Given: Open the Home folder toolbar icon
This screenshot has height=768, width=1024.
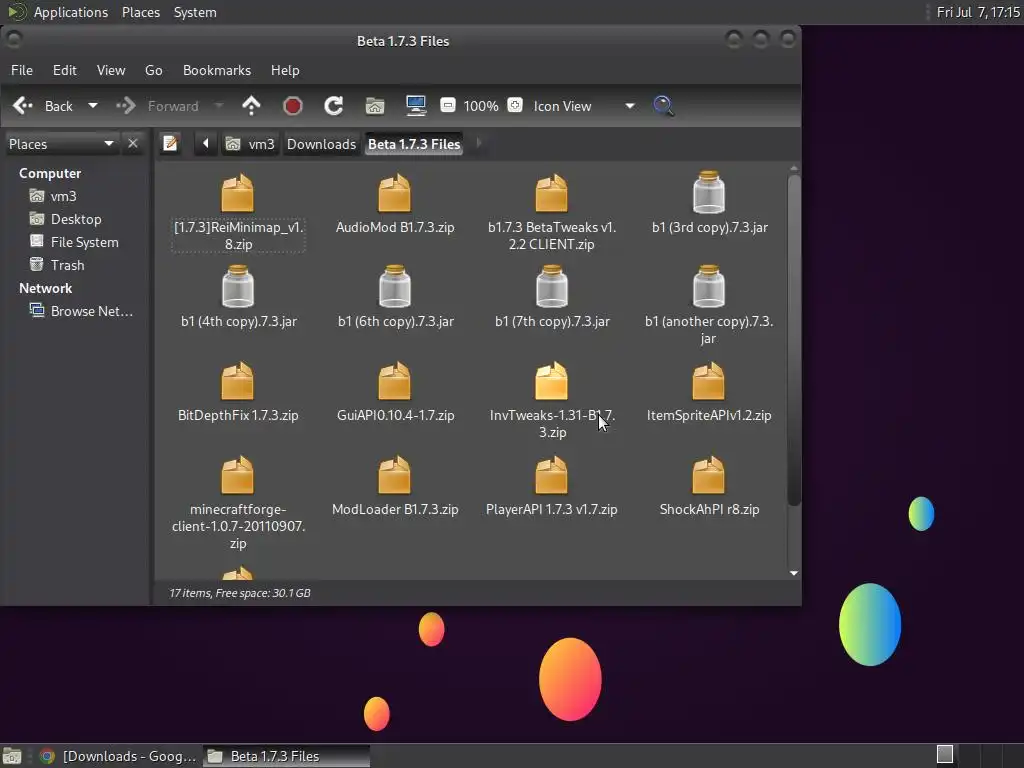Looking at the screenshot, I should (375, 106).
